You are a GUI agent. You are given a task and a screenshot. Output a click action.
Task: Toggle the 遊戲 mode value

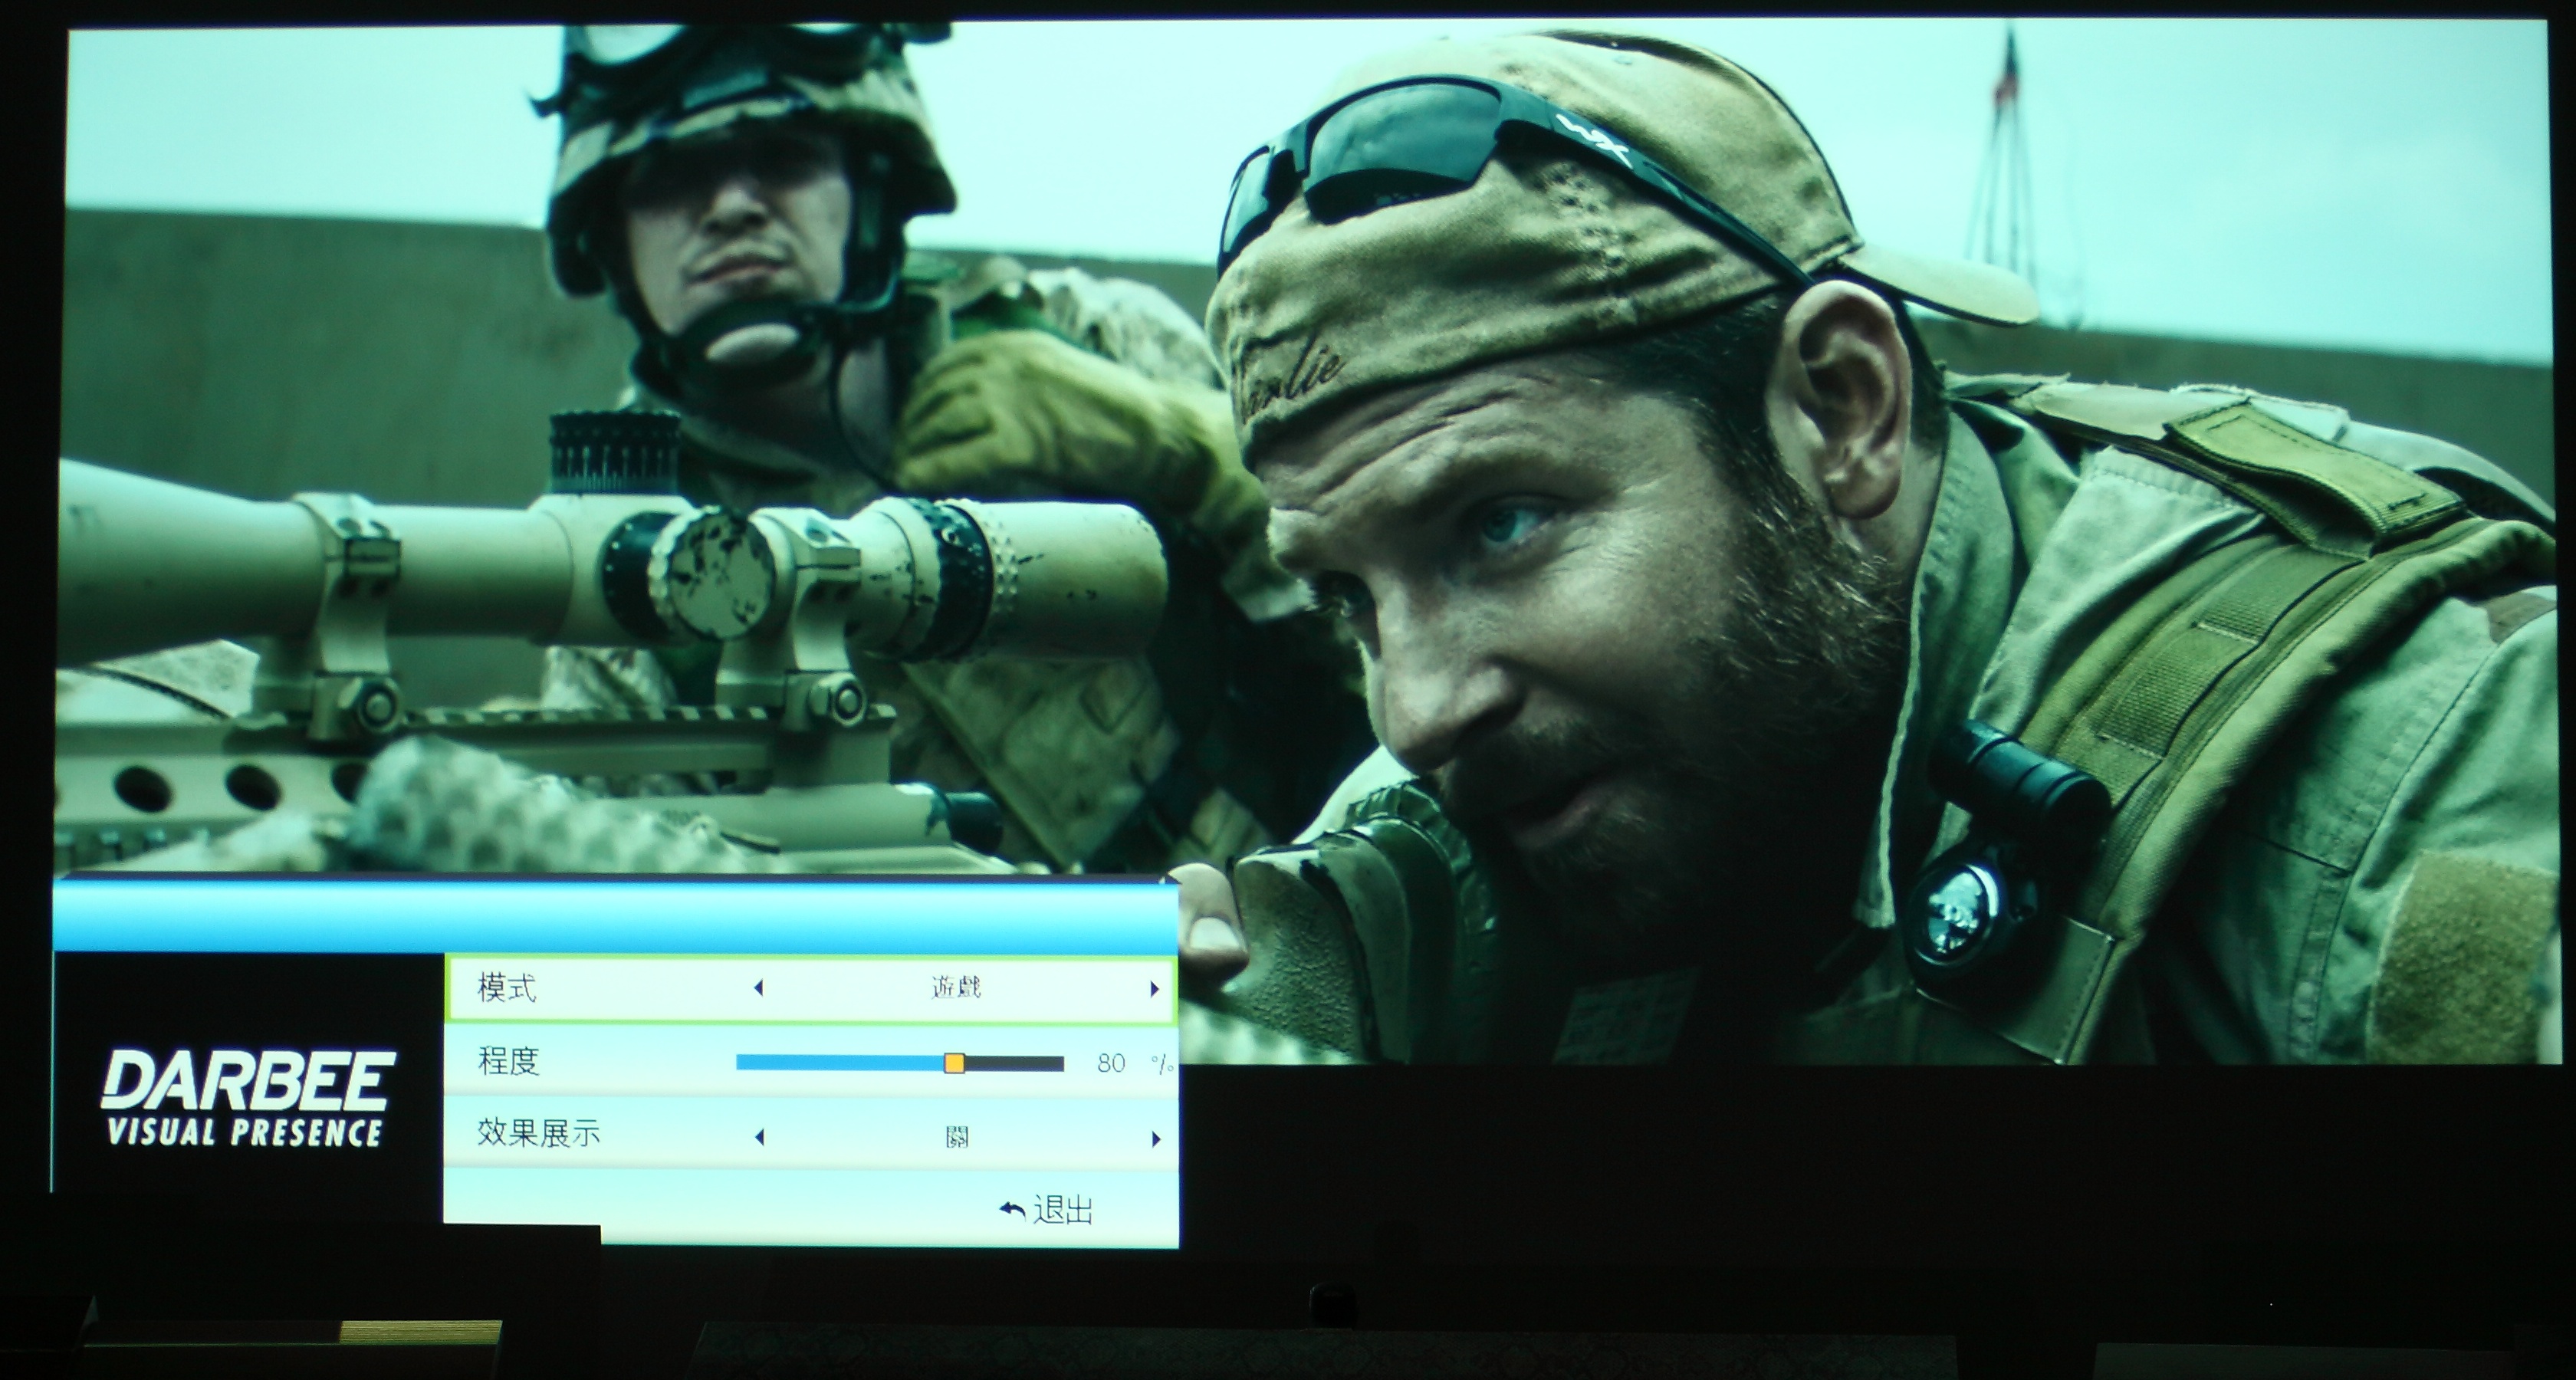[955, 988]
